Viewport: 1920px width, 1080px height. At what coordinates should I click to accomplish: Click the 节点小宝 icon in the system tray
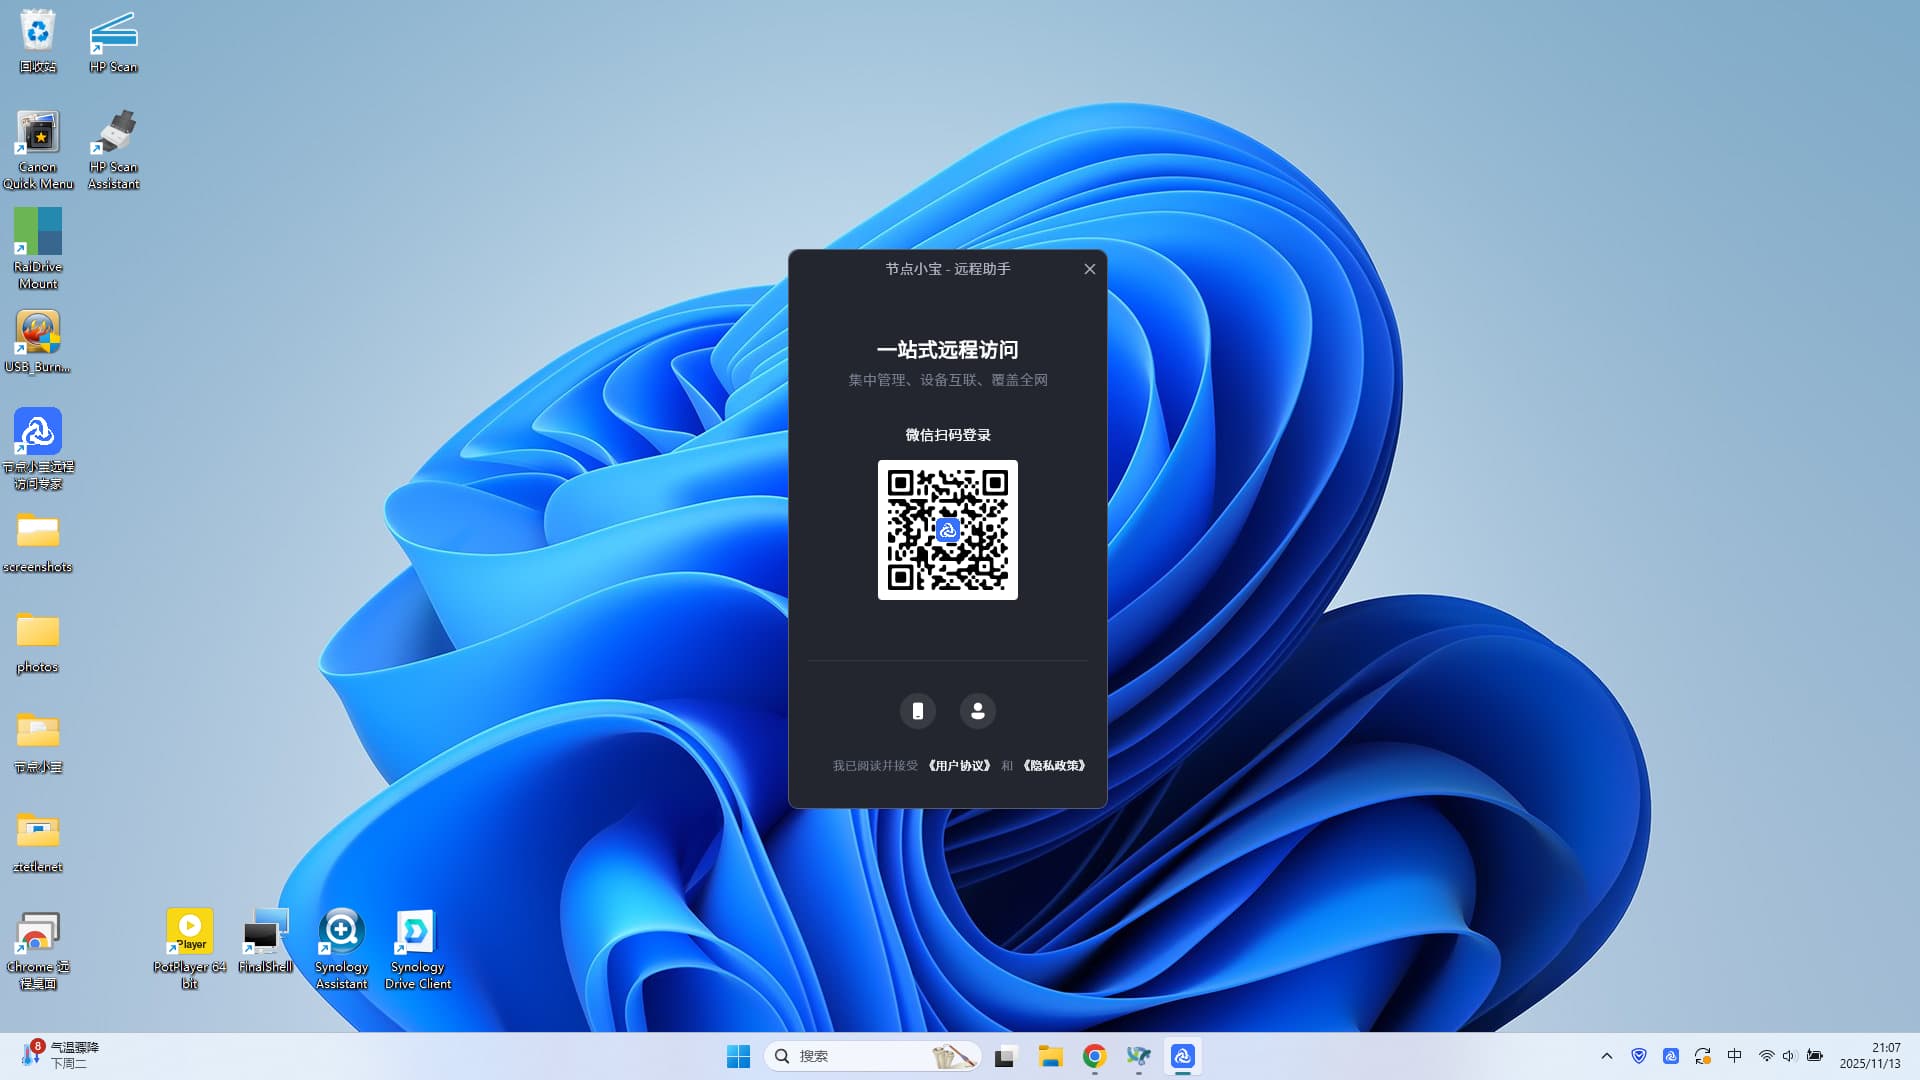tap(1672, 1055)
